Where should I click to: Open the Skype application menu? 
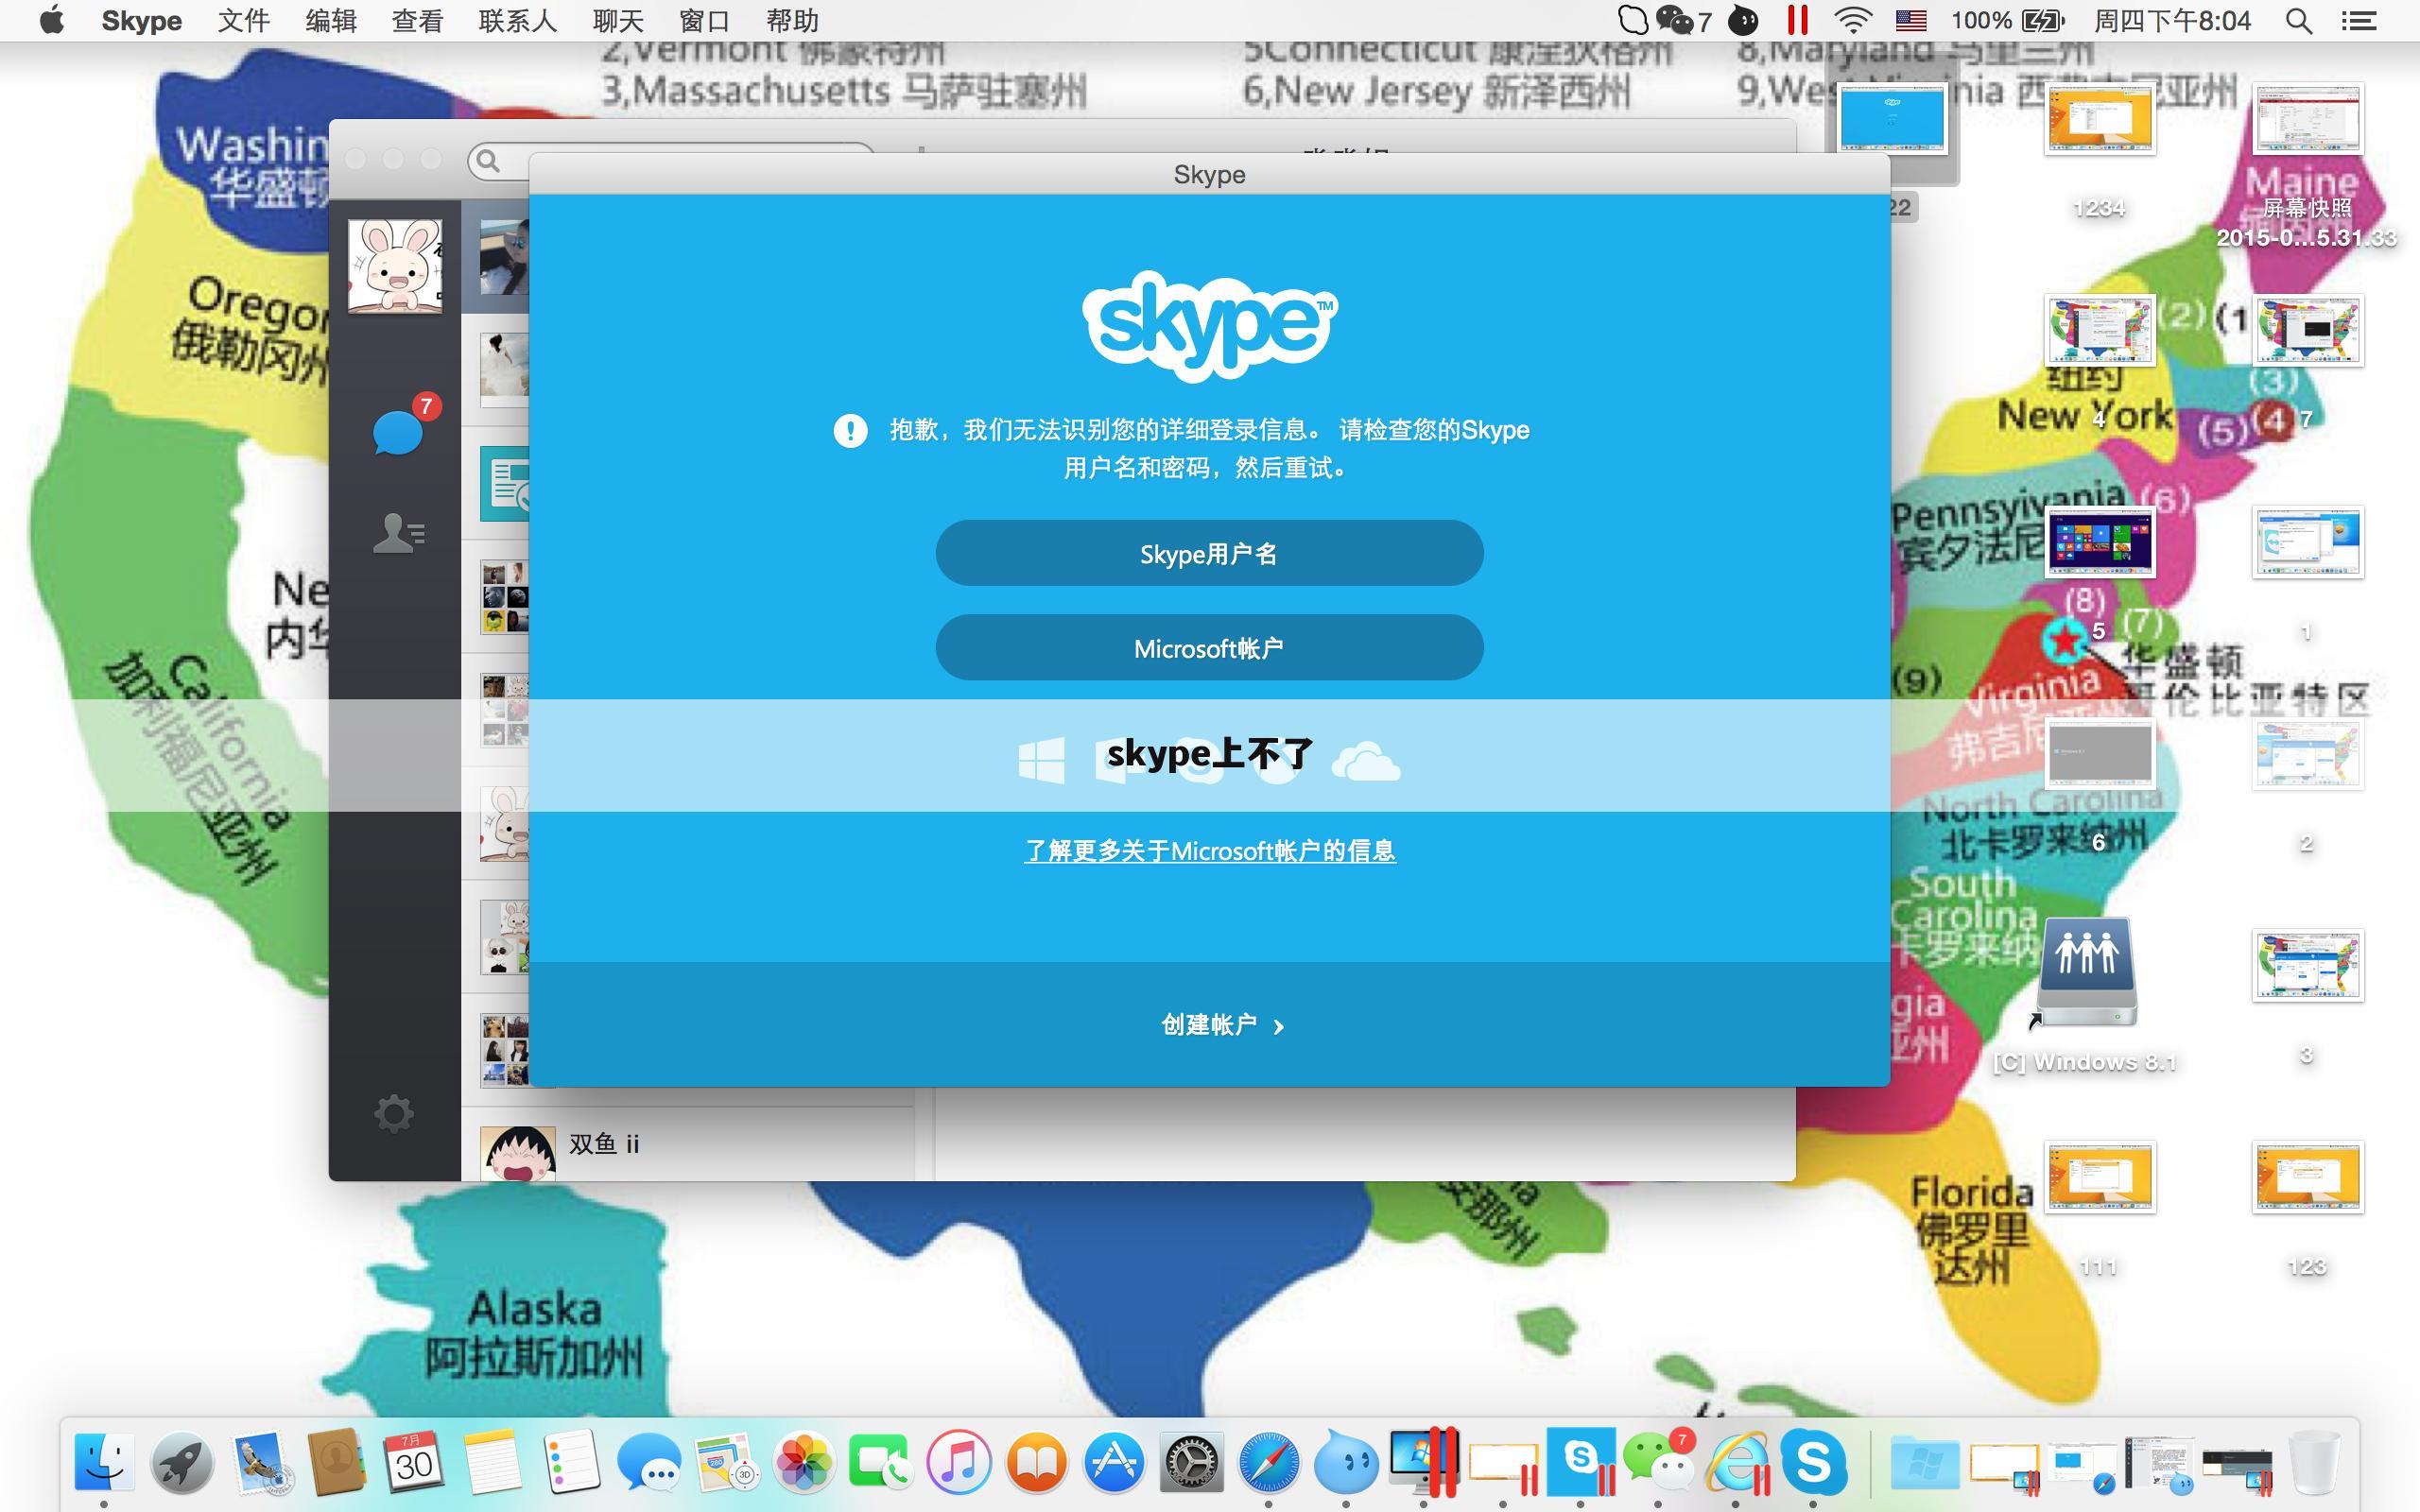[x=141, y=21]
